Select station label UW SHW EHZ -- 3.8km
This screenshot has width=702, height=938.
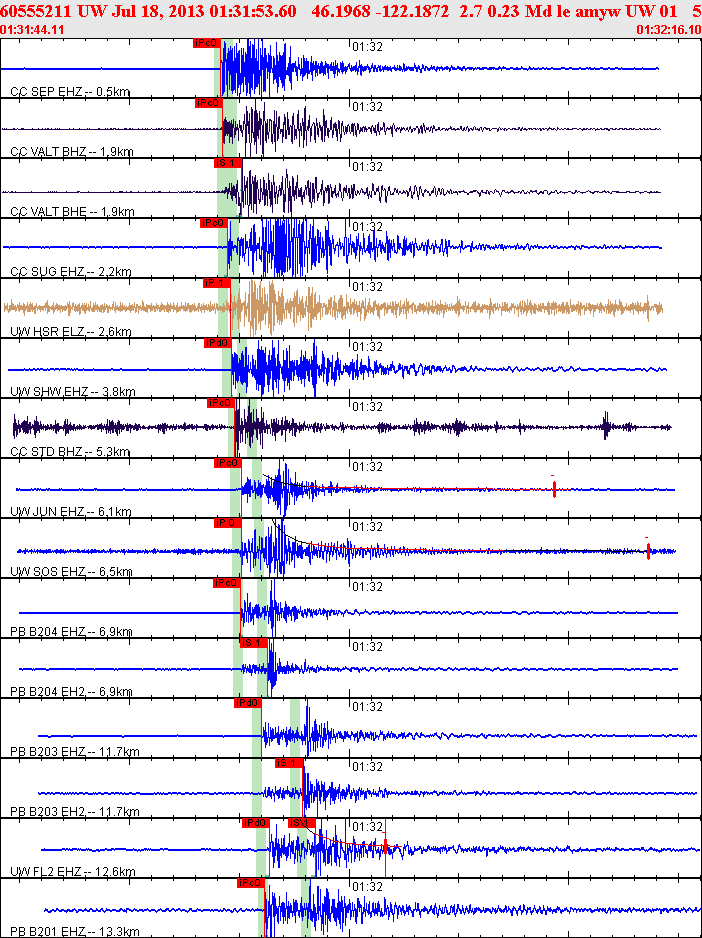tap(72, 392)
